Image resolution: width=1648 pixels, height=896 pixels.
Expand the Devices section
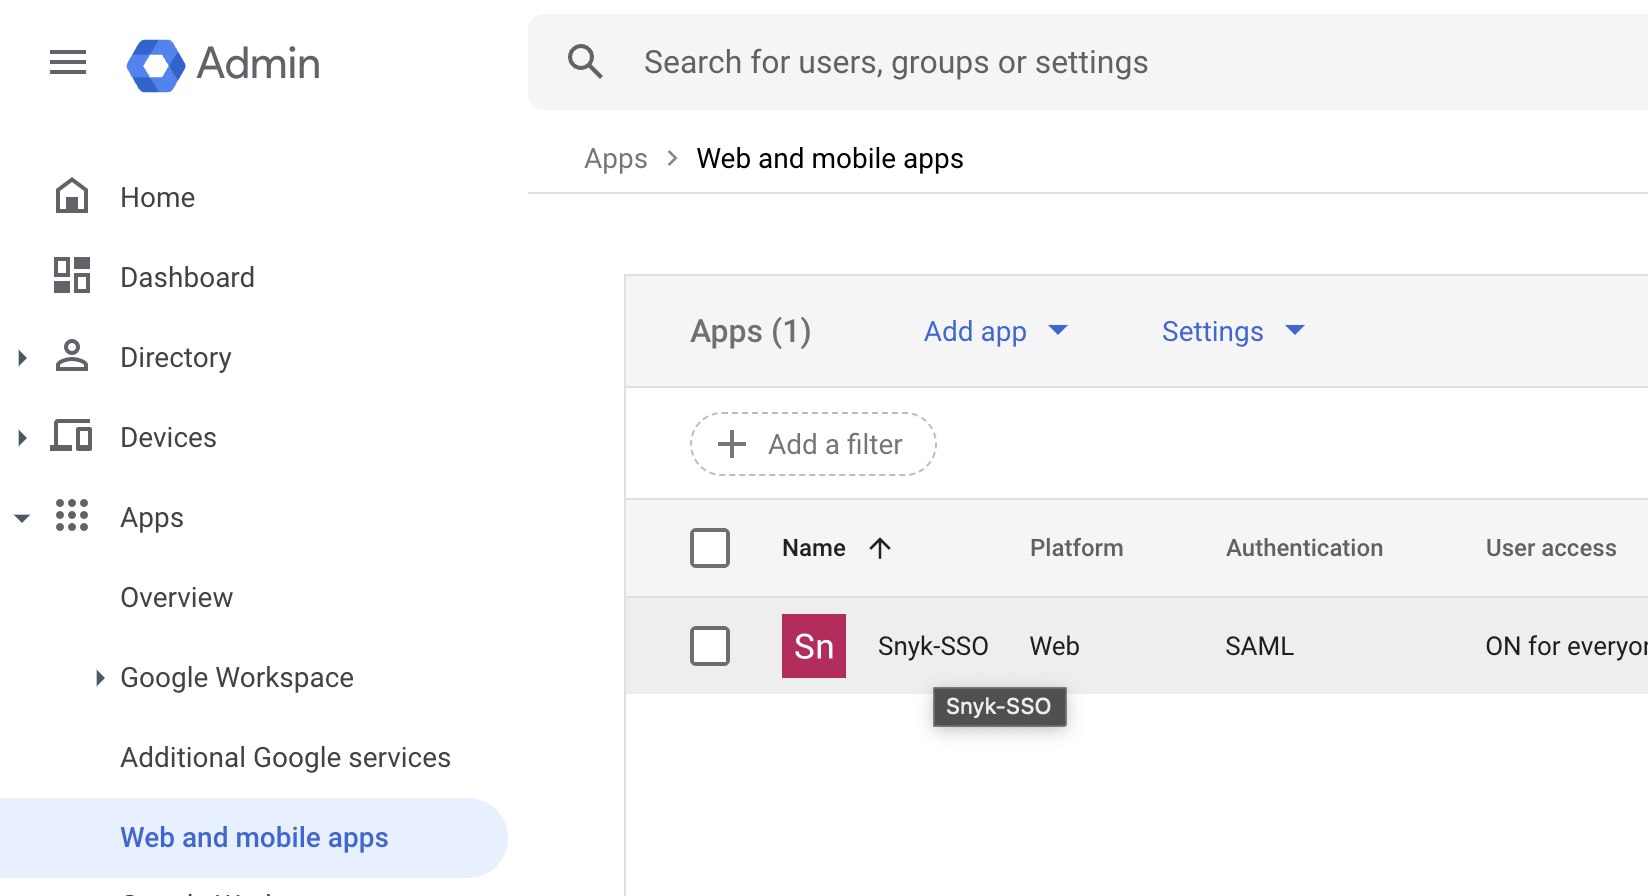(x=22, y=437)
